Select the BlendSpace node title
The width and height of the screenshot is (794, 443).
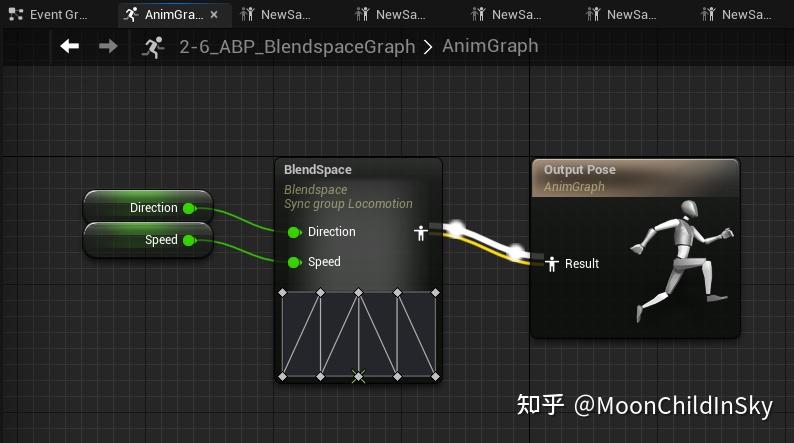click(x=317, y=170)
